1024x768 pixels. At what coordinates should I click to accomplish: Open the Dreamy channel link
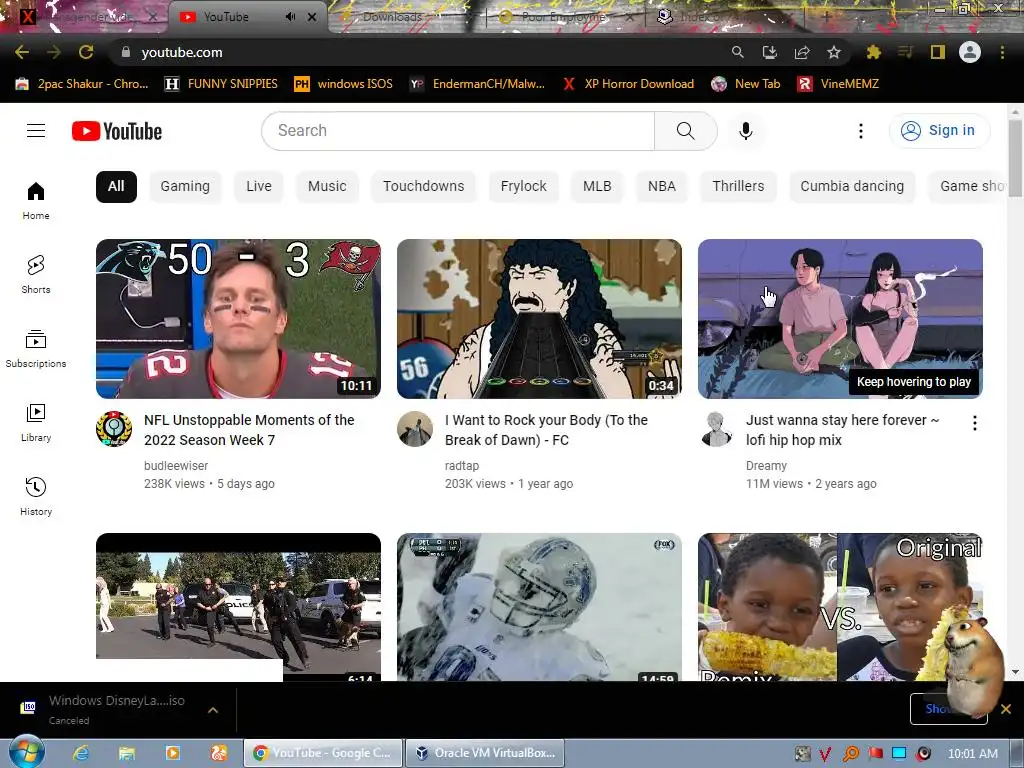click(x=766, y=466)
